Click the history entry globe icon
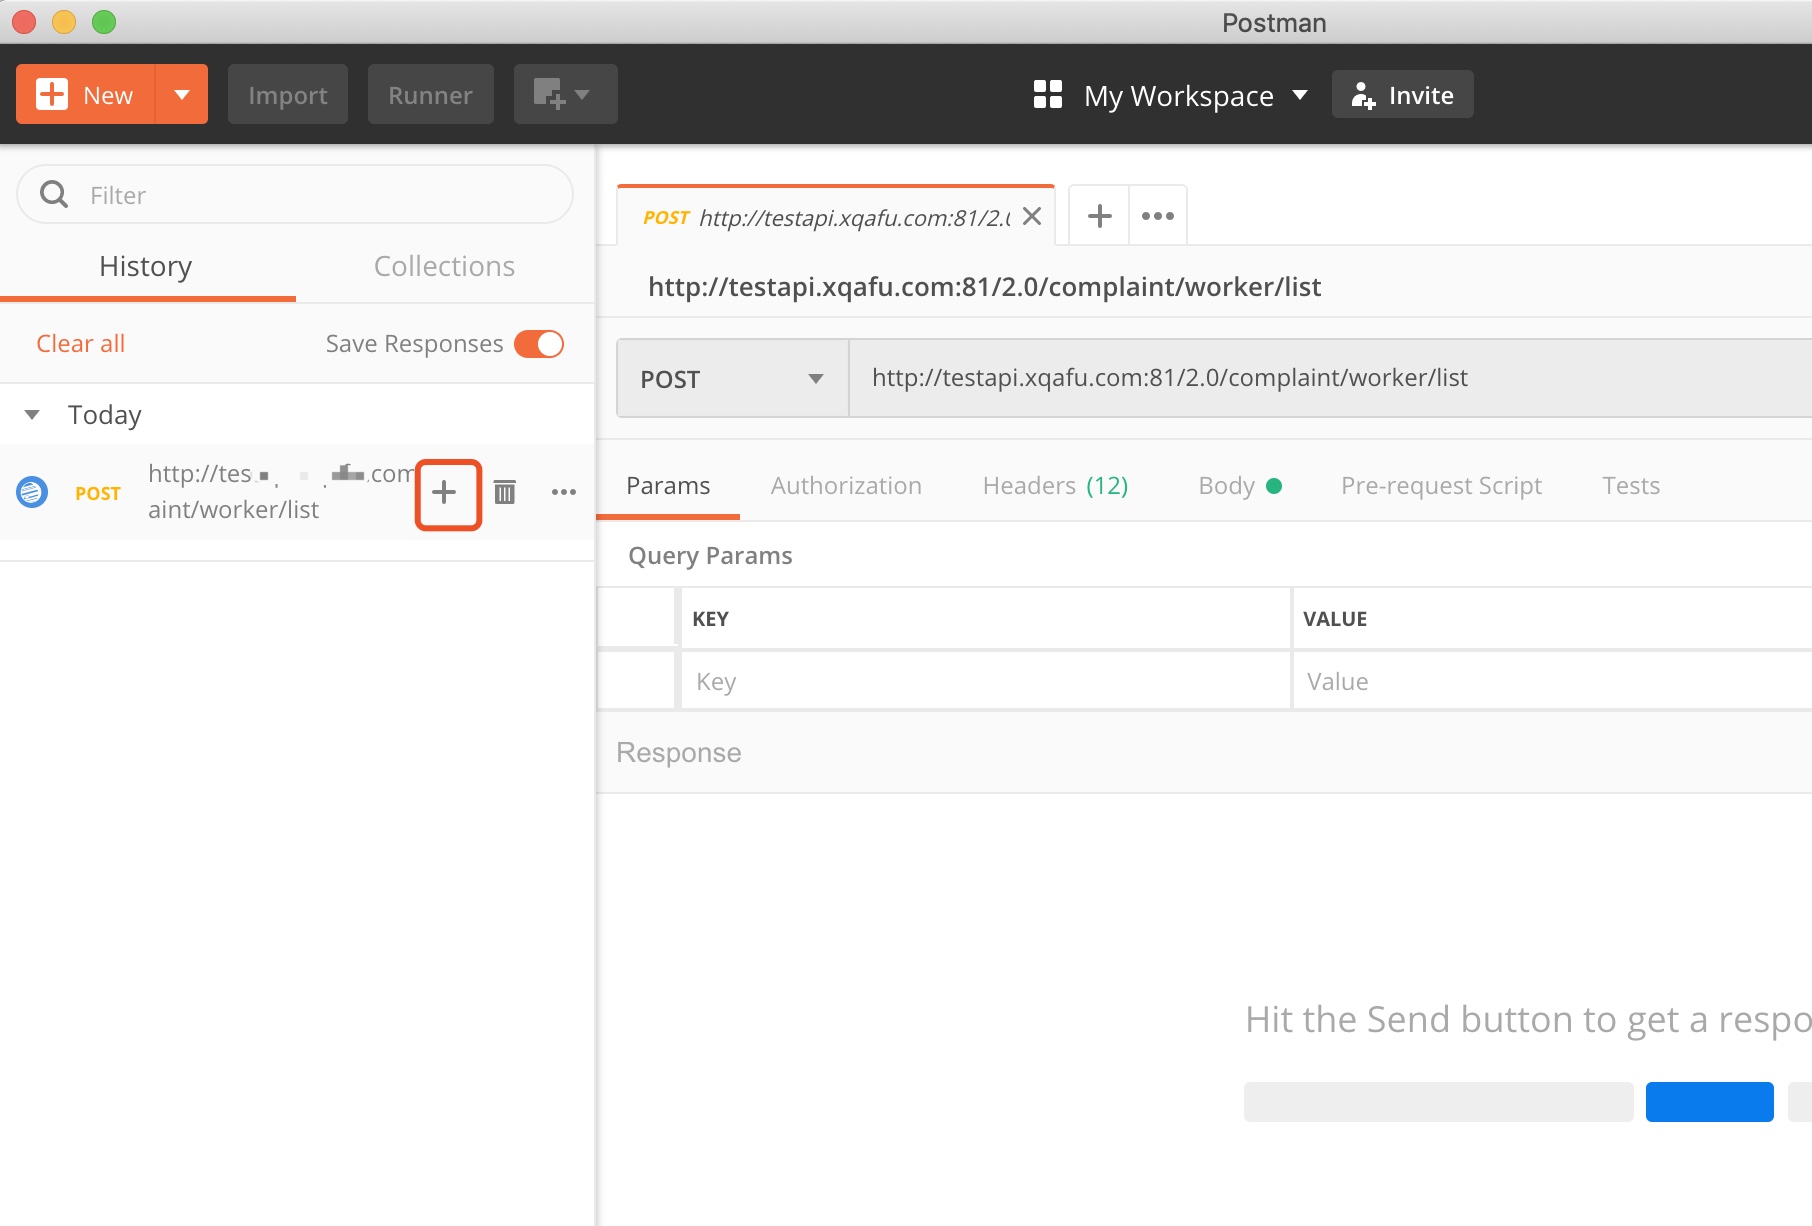Viewport: 1812px width, 1226px height. (32, 492)
